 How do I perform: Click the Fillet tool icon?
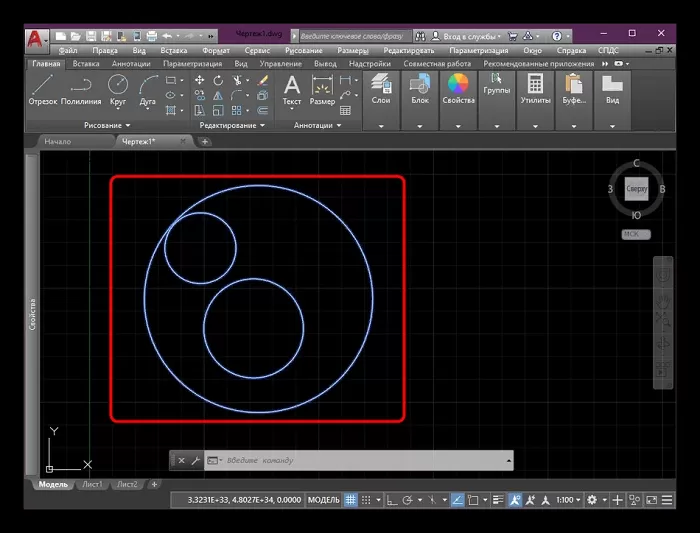click(x=237, y=95)
